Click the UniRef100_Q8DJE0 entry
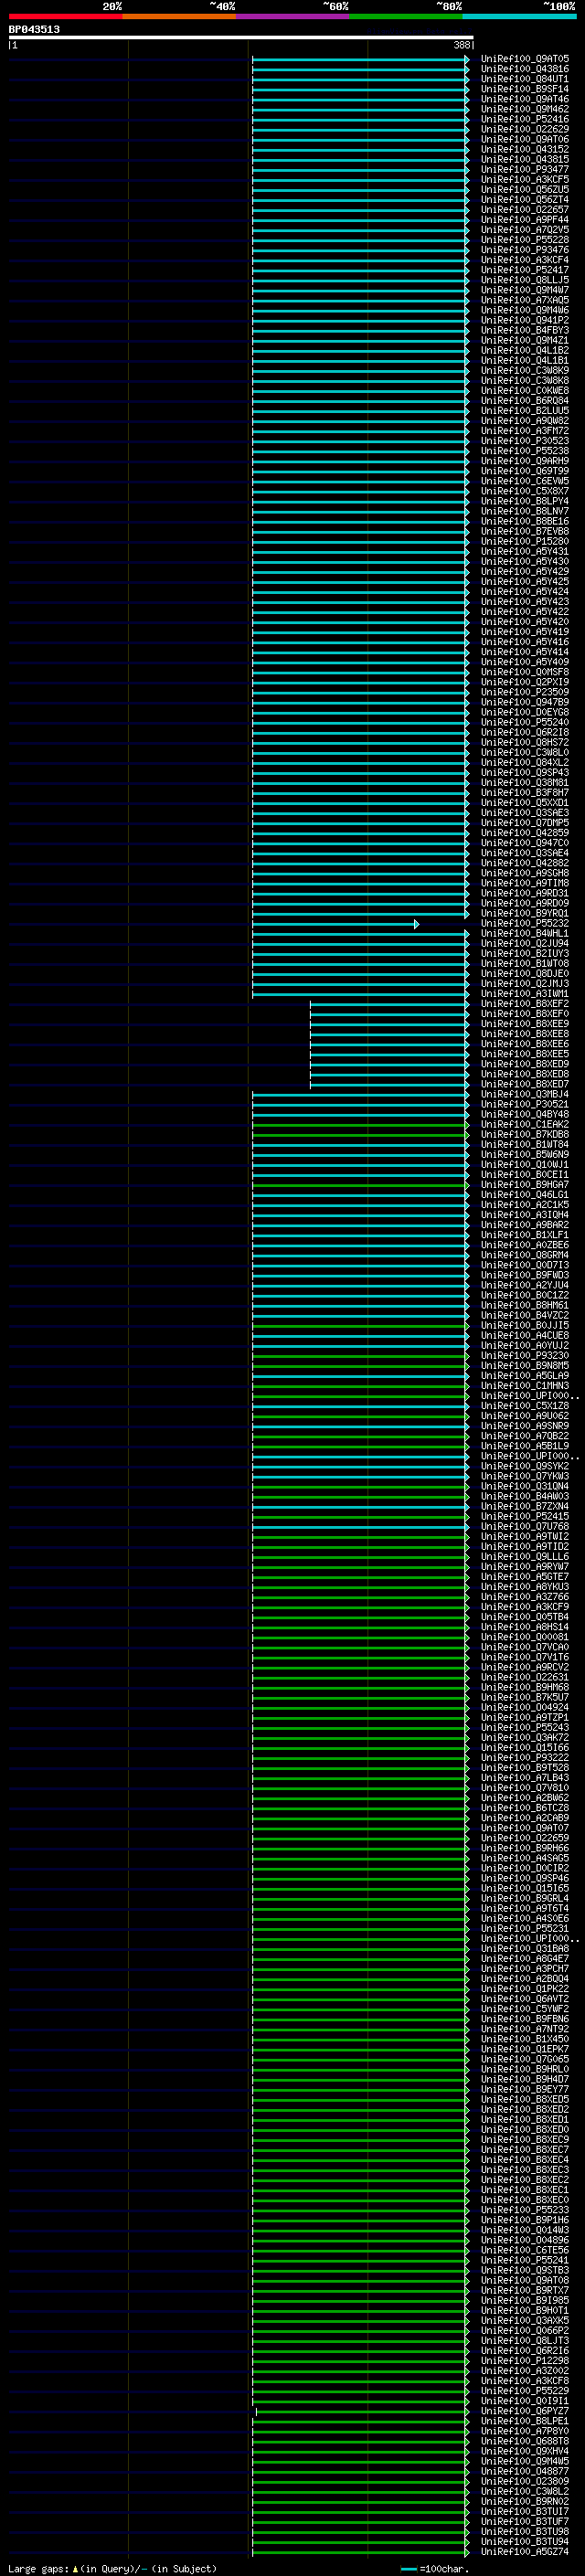The height and width of the screenshot is (2576, 585). pyautogui.click(x=524, y=973)
